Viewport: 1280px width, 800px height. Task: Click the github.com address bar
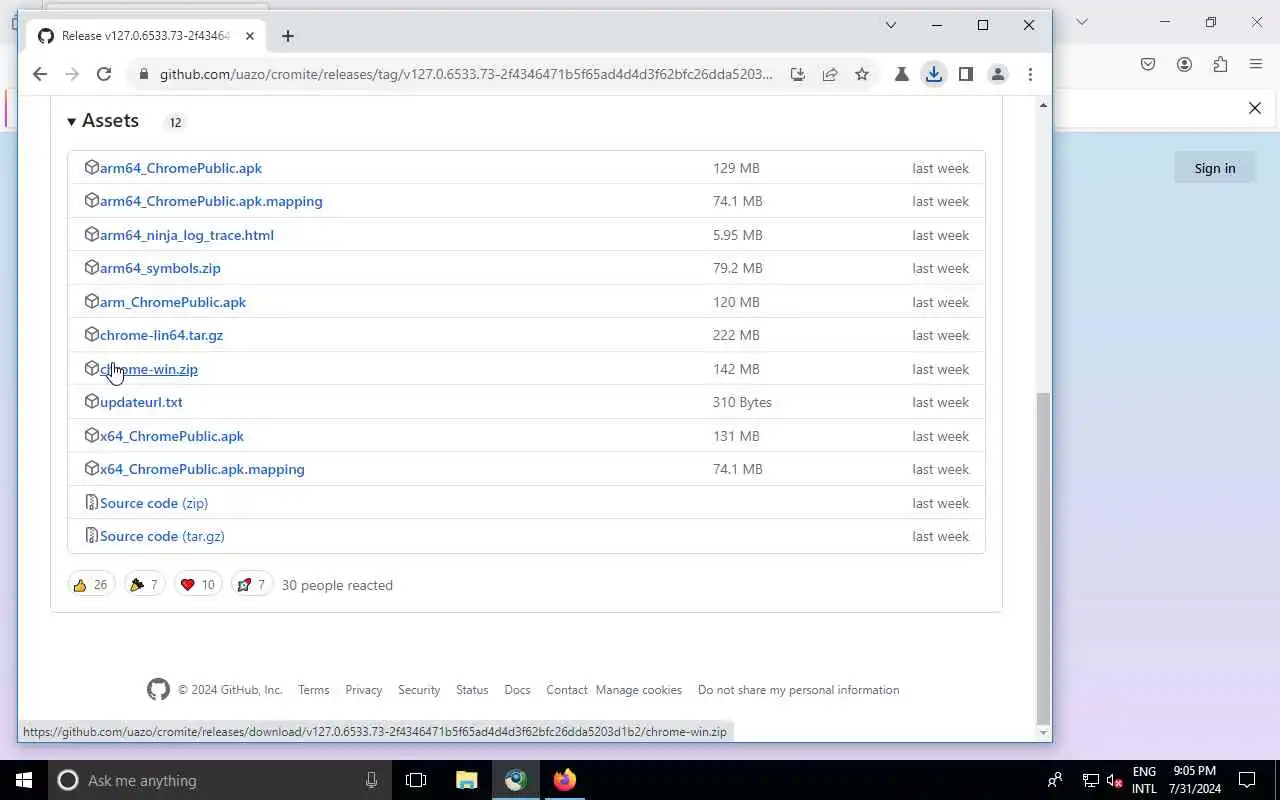pyautogui.click(x=465, y=74)
